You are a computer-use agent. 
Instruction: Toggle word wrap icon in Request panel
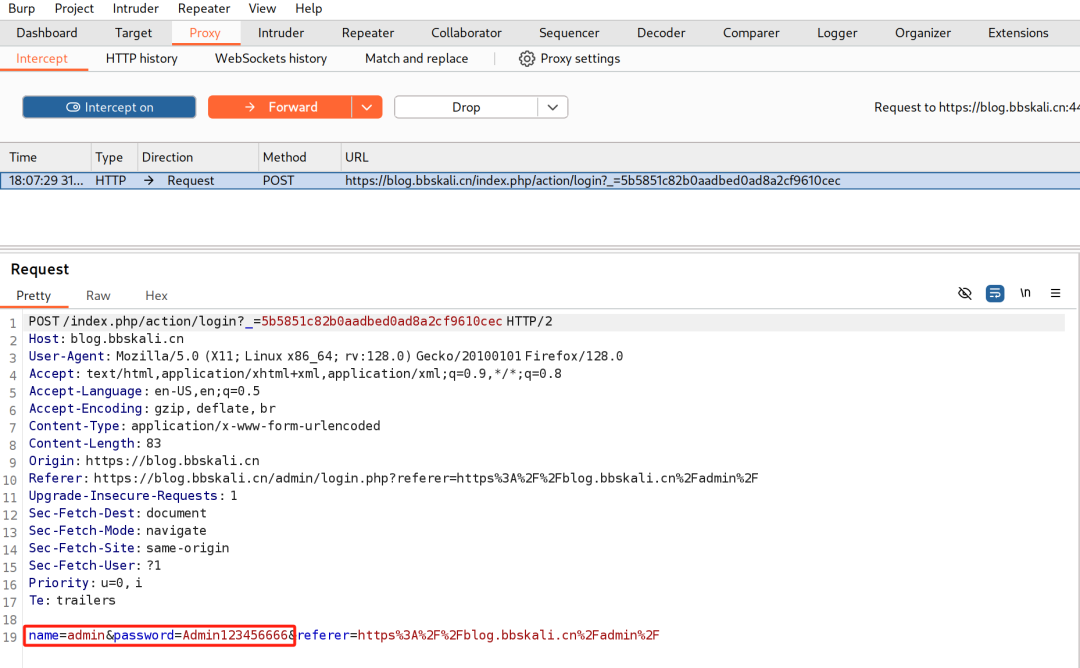tap(995, 293)
